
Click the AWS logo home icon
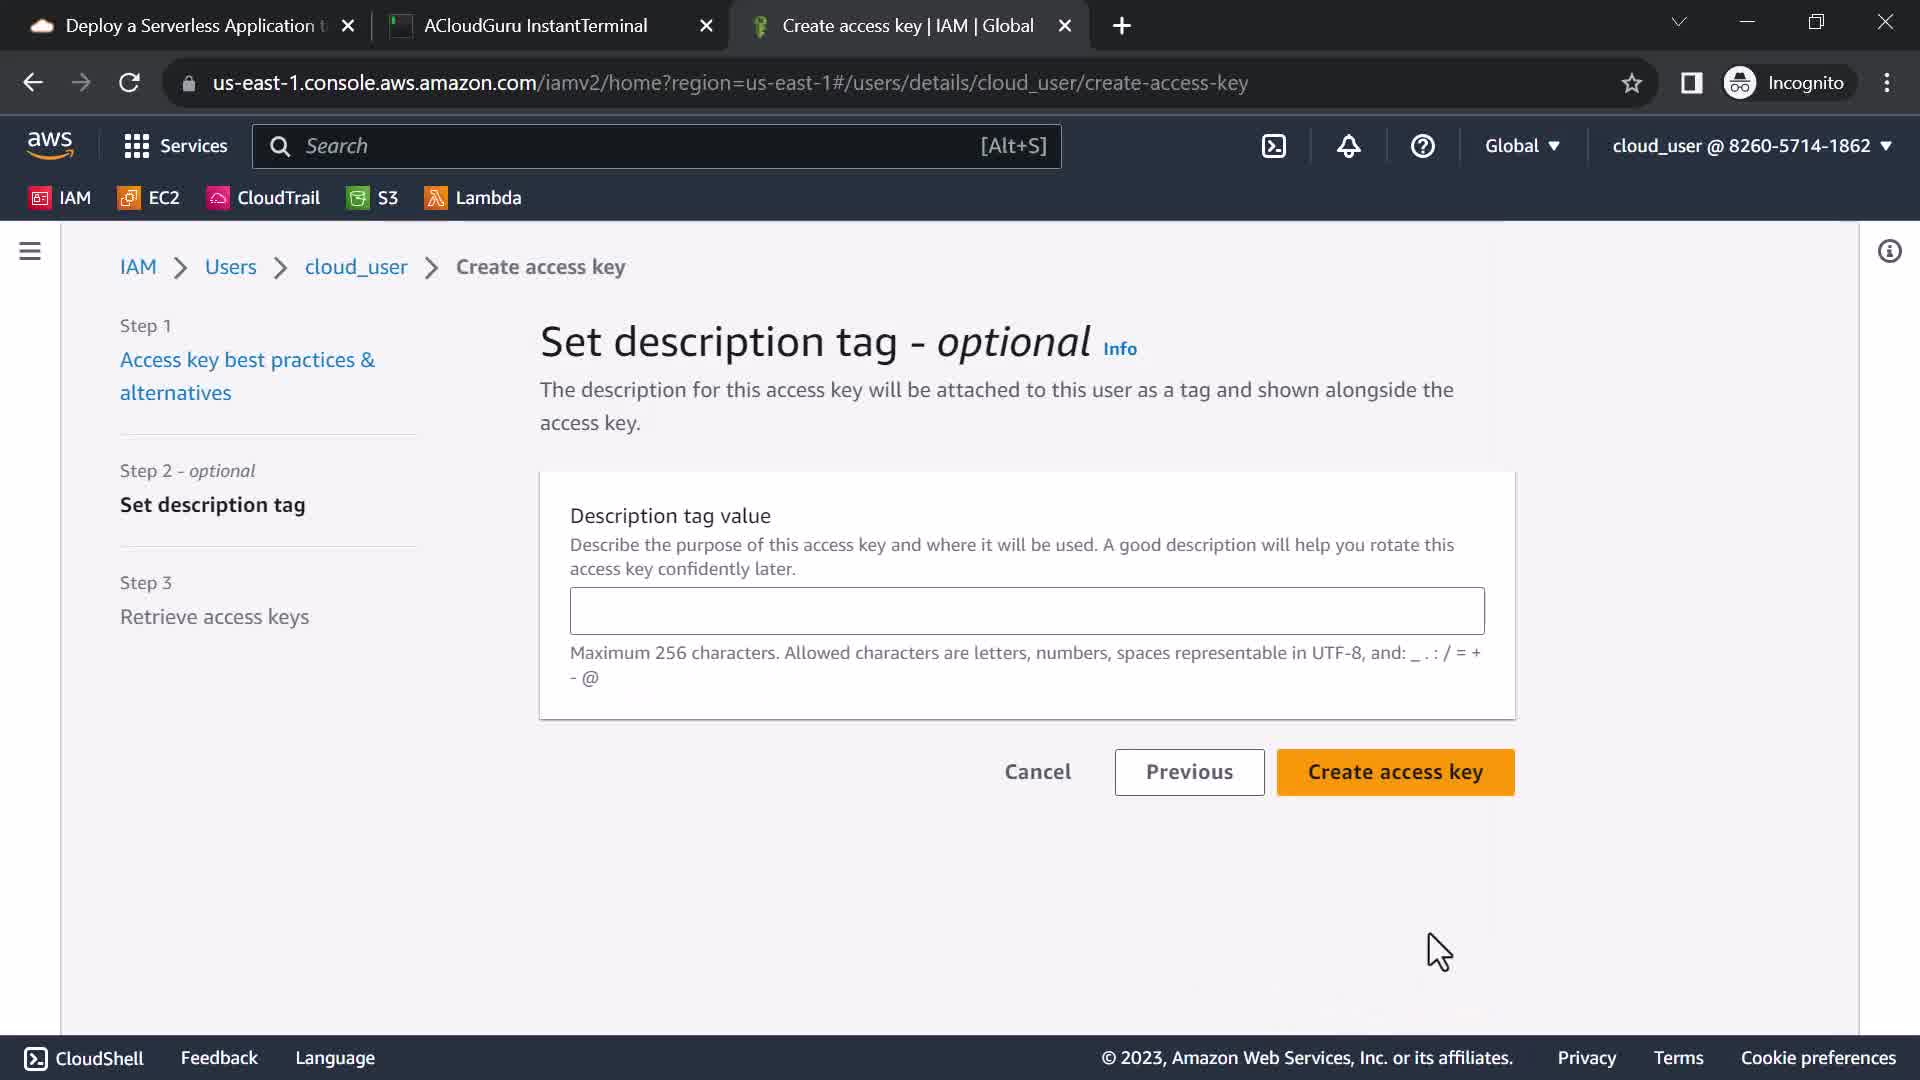coord(50,146)
